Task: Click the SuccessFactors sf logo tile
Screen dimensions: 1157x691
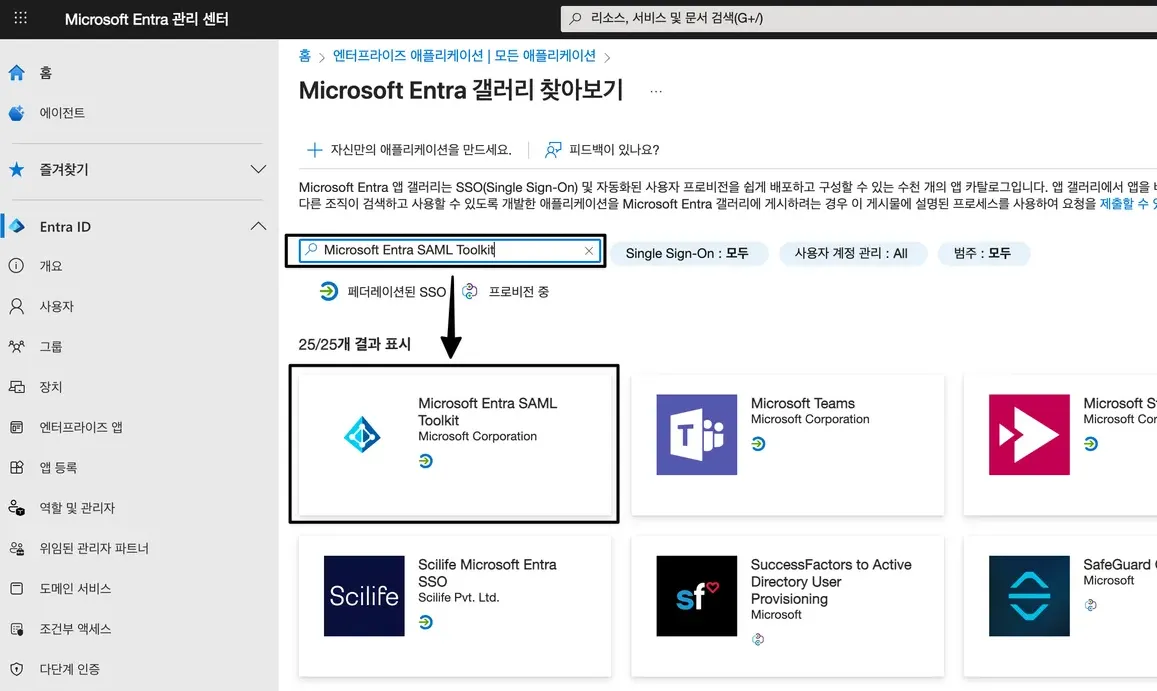Action: pos(697,596)
